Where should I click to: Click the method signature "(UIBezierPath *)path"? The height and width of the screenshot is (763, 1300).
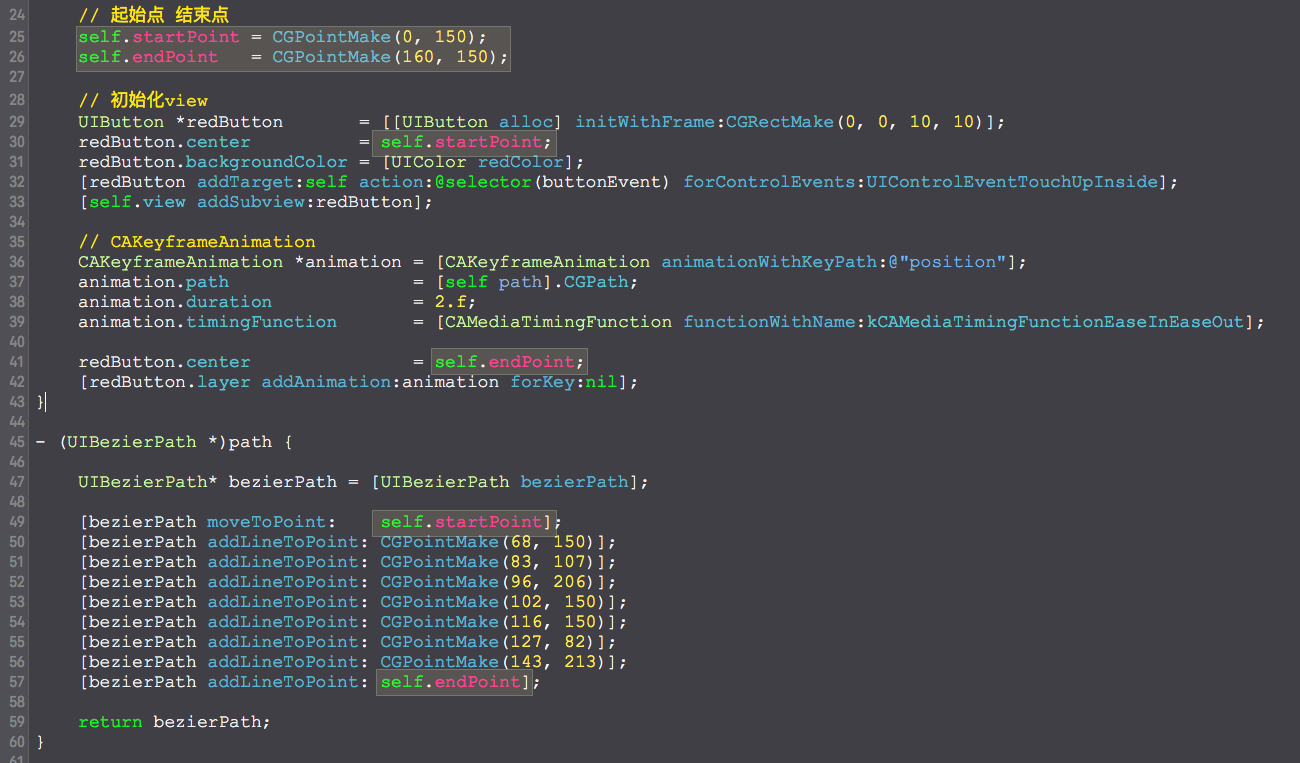pos(164,442)
